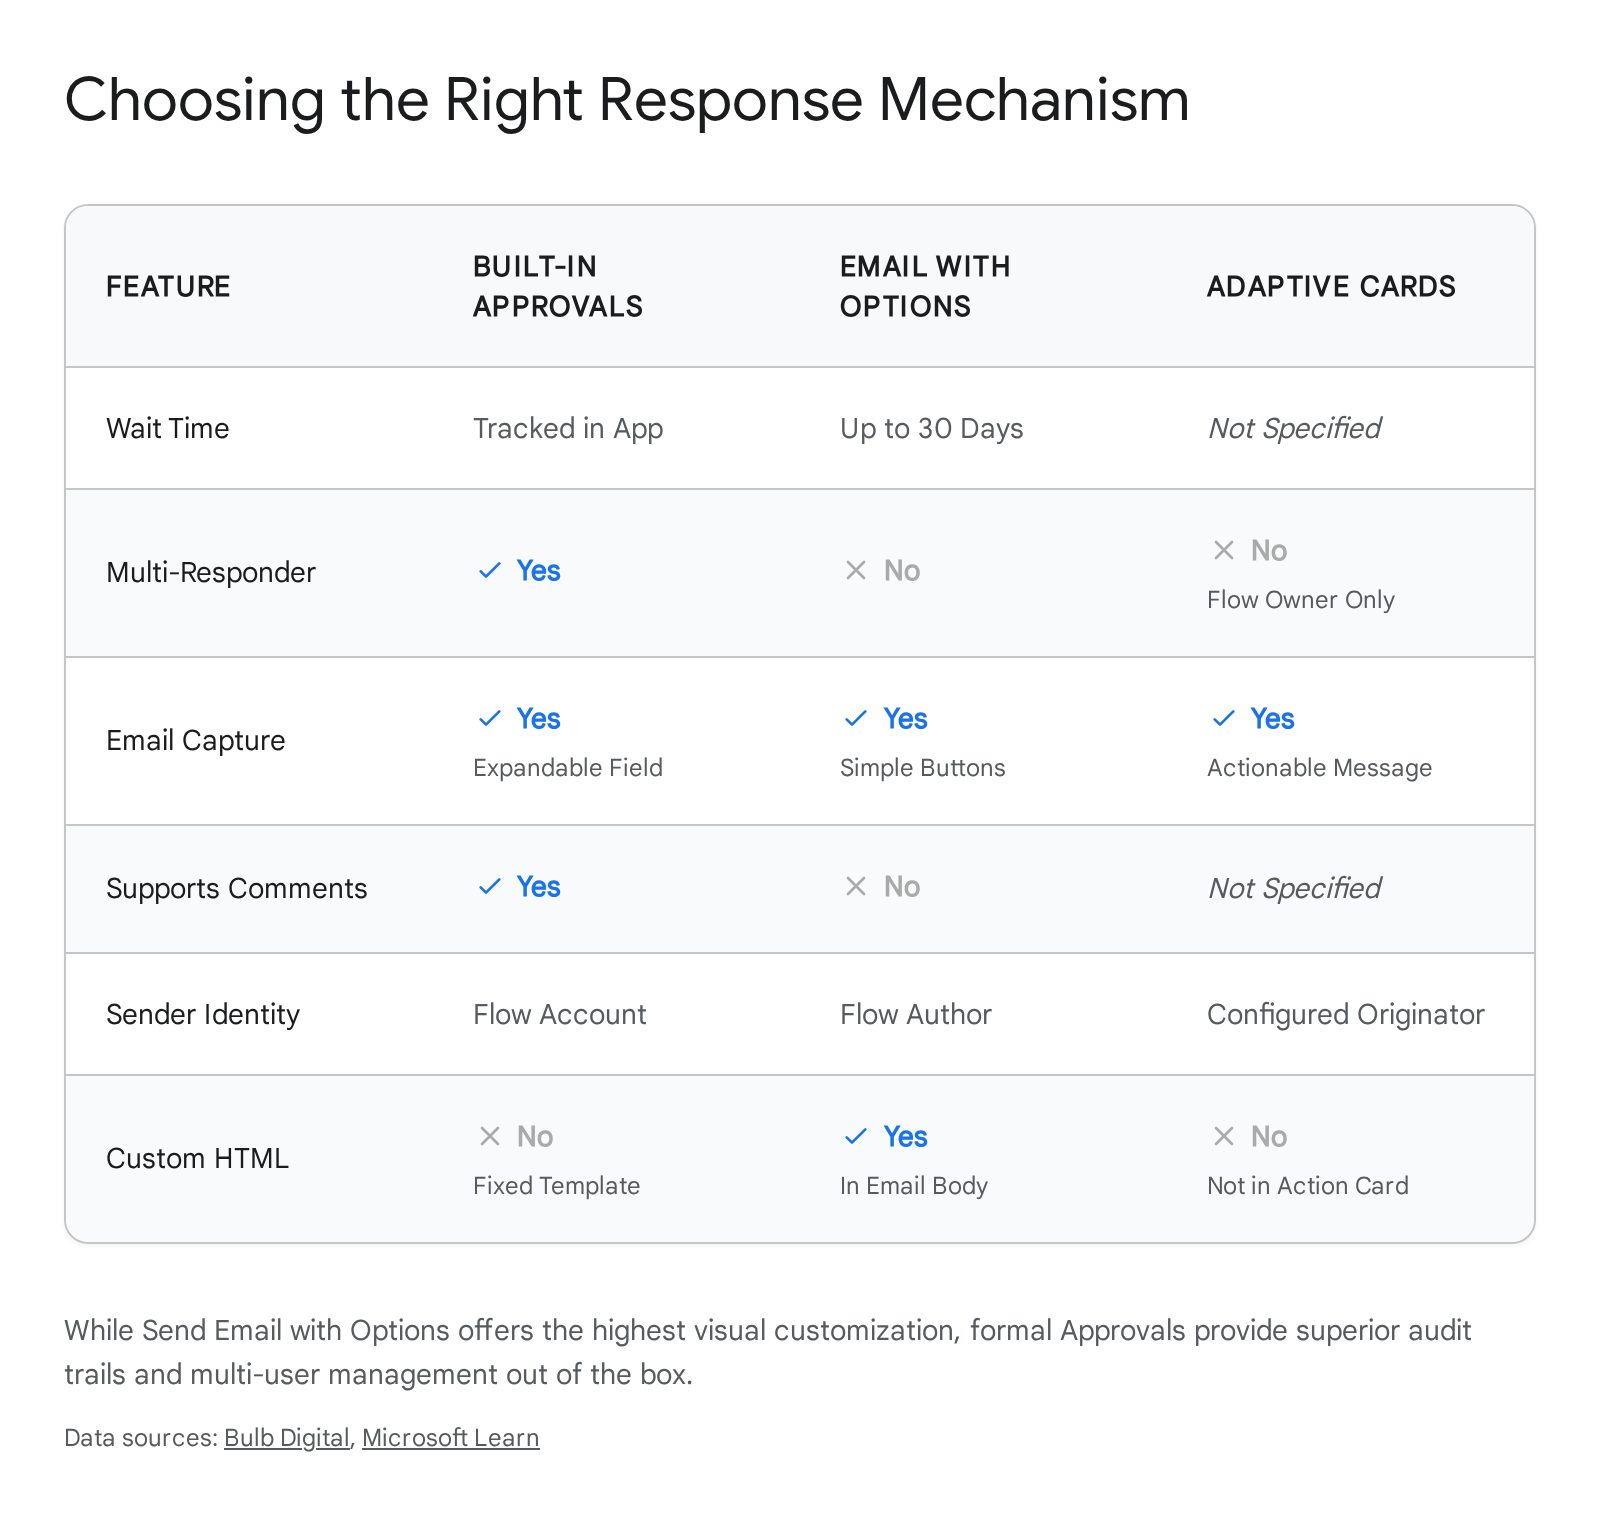Select the Wait Time row label
The image size is (1600, 1518).
pos(168,429)
